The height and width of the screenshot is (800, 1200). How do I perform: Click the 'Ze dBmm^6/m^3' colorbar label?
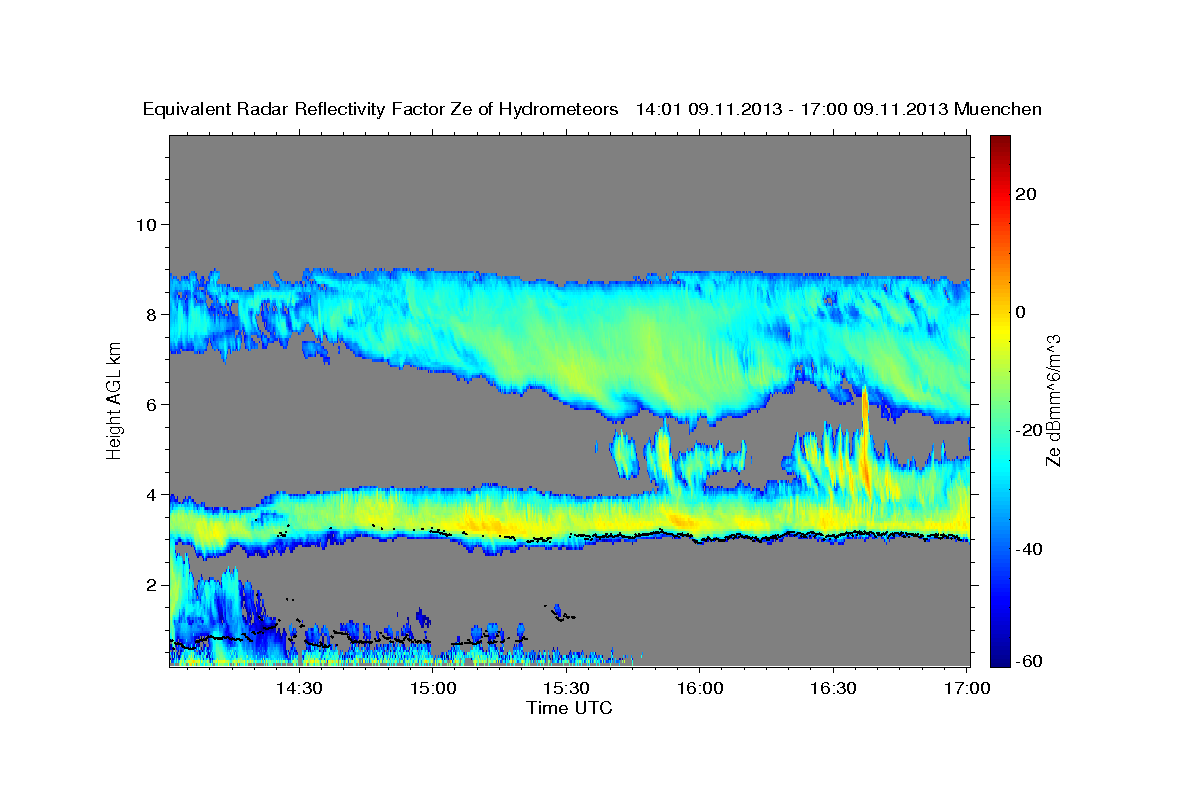1053,400
